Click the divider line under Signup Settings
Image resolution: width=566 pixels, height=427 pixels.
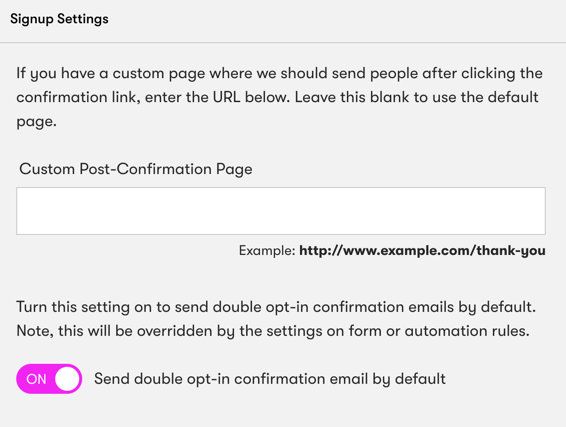283,43
